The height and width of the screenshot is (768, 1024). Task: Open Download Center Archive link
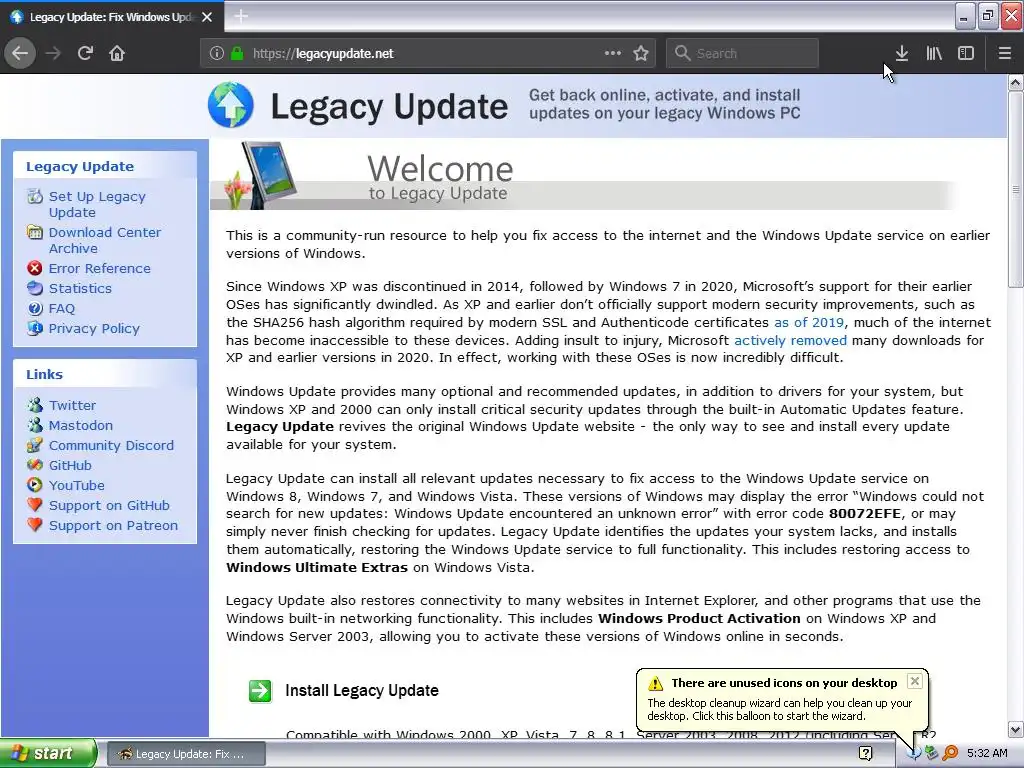104,240
